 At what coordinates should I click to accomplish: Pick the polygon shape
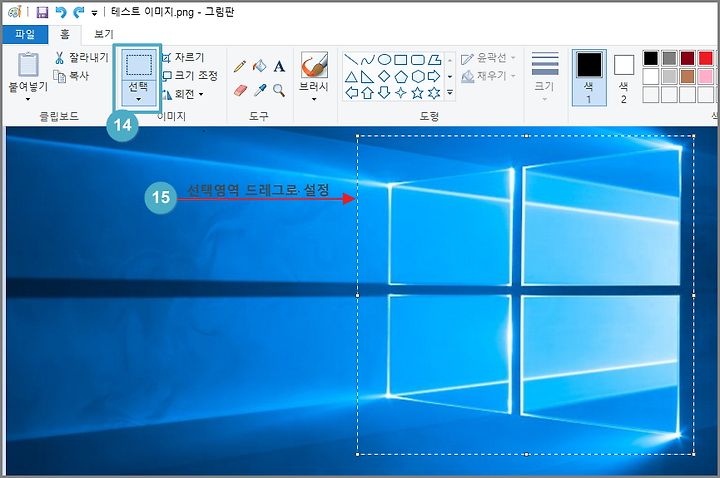click(x=434, y=60)
